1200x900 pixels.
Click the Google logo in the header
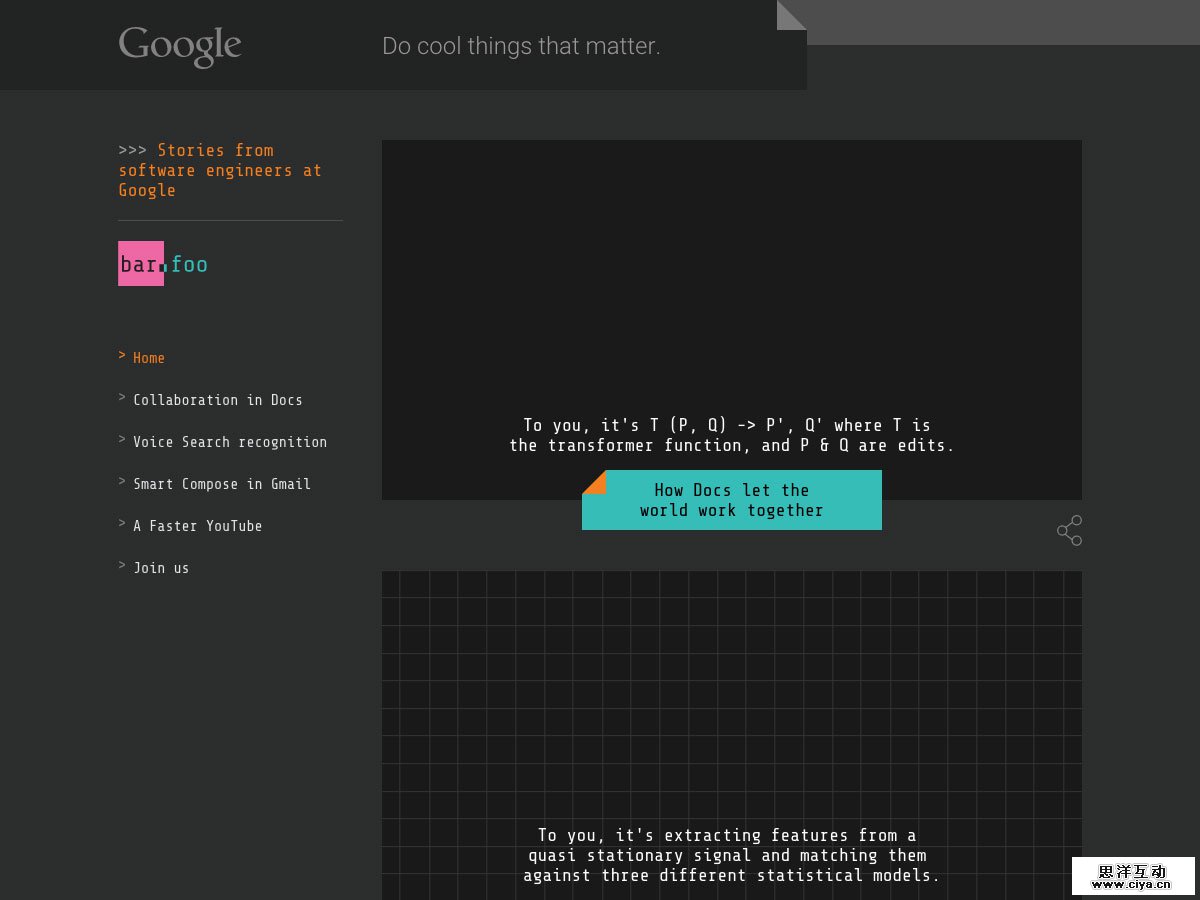tap(180, 46)
